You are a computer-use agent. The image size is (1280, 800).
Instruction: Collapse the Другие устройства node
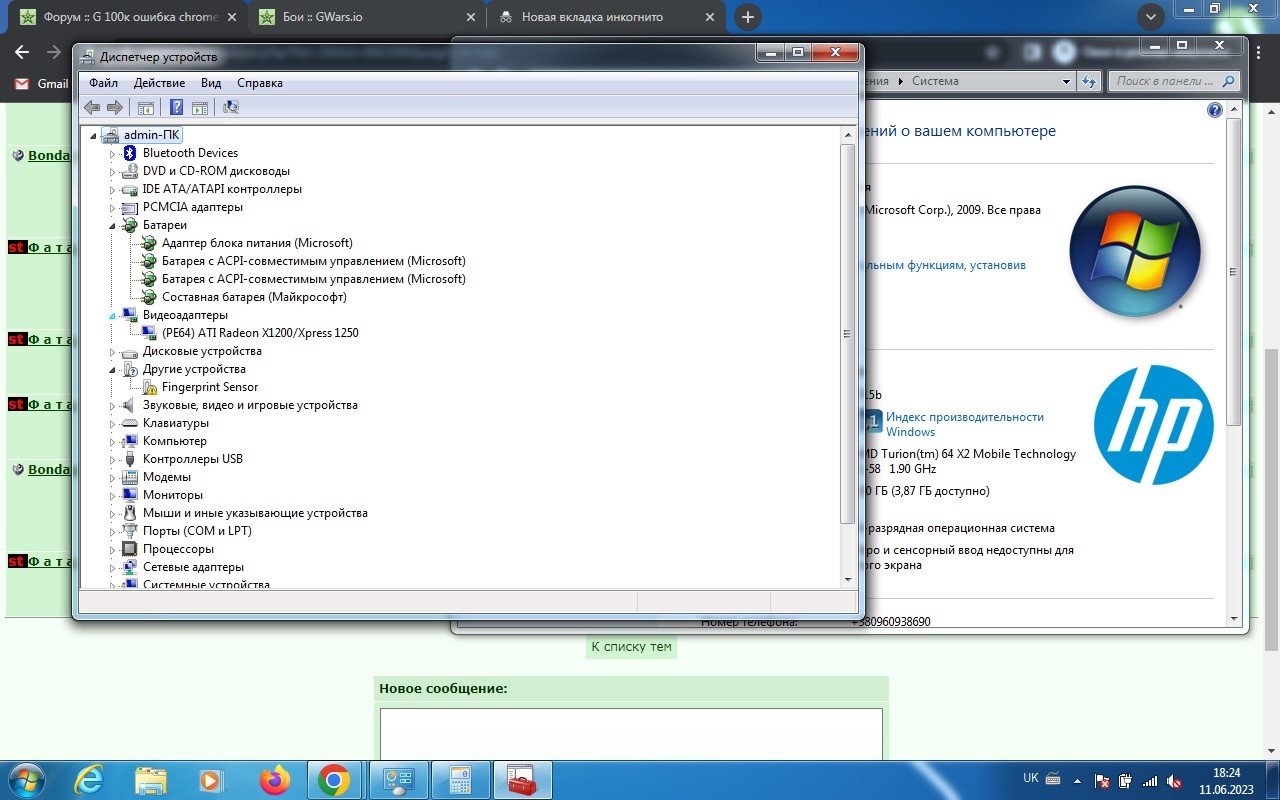113,369
